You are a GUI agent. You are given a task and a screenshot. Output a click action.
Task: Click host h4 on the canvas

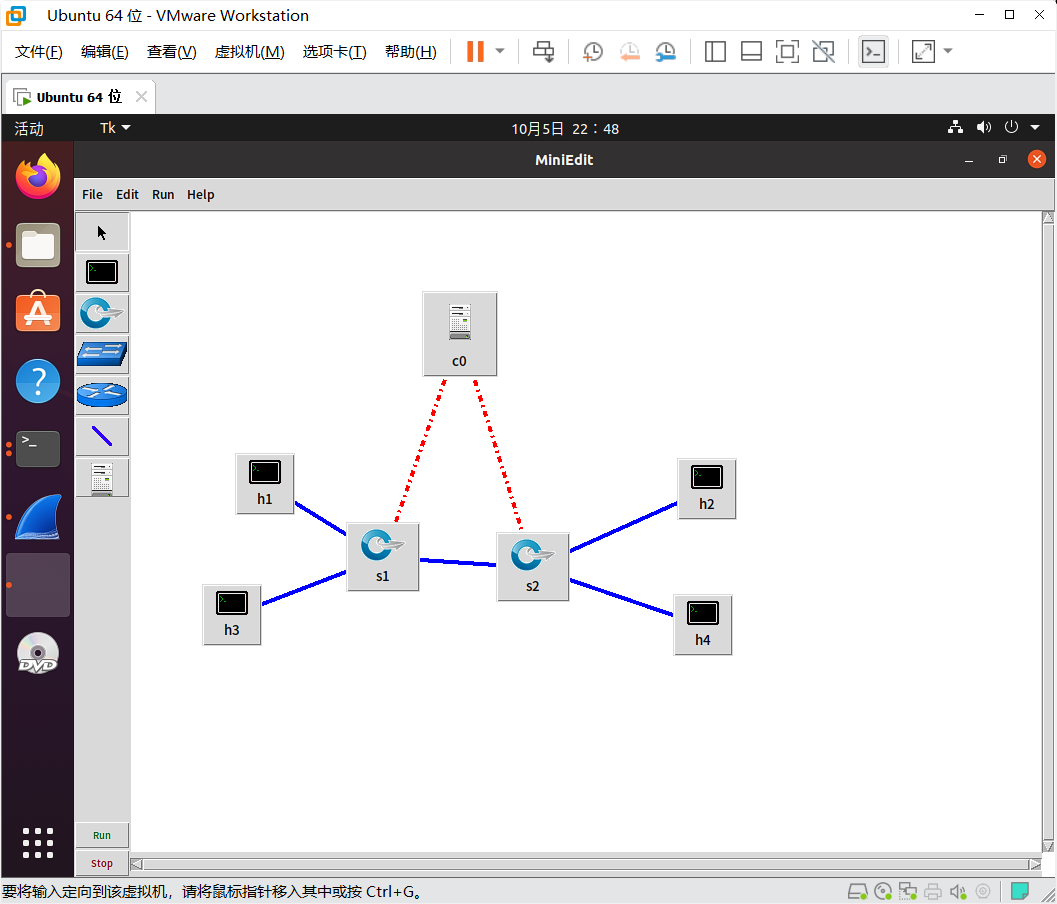point(702,625)
